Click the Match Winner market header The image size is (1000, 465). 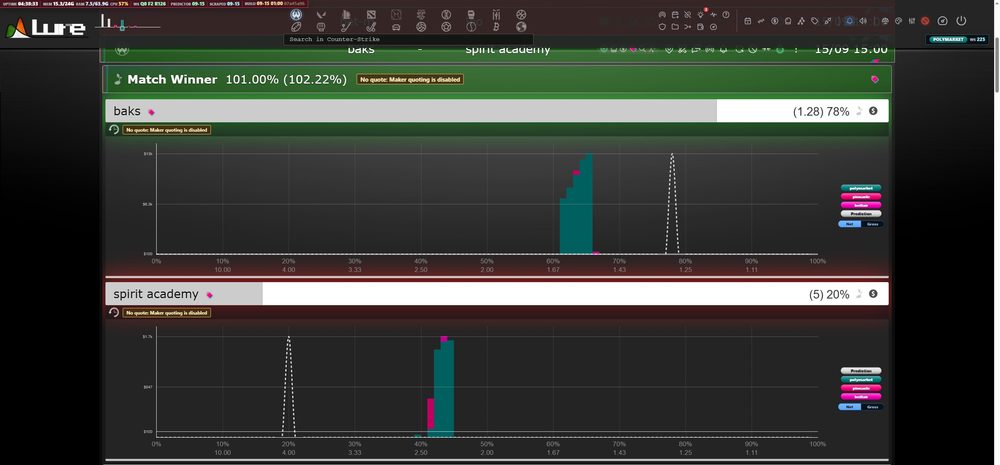497,79
